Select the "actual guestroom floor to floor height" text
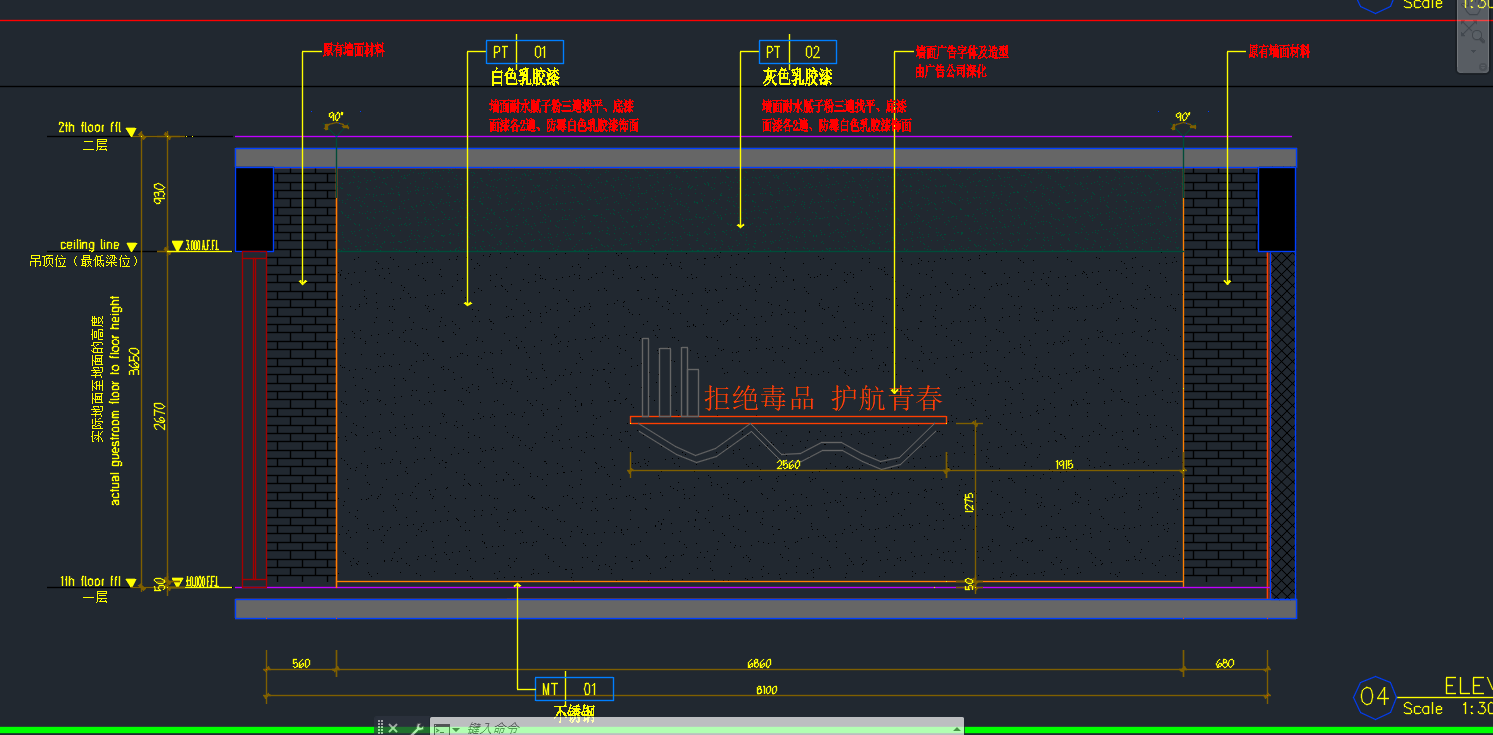This screenshot has width=1493, height=735. [x=115, y=400]
